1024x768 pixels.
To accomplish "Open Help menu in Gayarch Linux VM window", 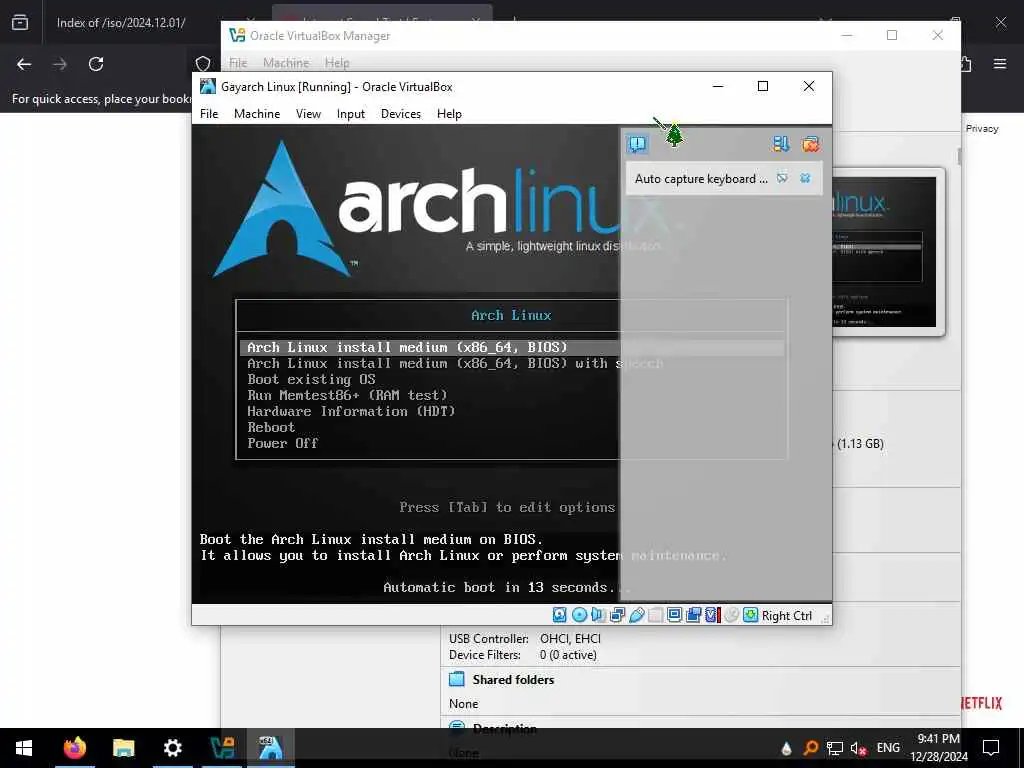I will (449, 114).
